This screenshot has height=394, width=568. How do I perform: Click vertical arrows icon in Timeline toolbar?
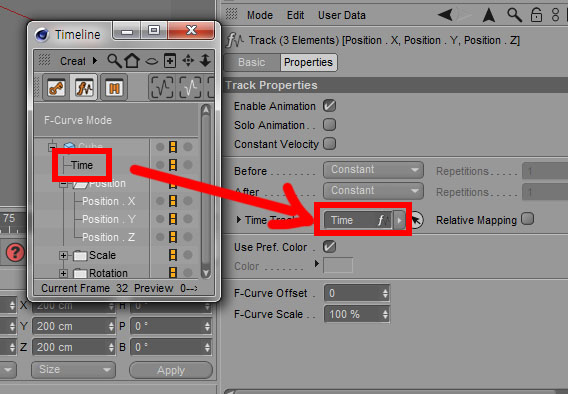pyautogui.click(x=205, y=60)
